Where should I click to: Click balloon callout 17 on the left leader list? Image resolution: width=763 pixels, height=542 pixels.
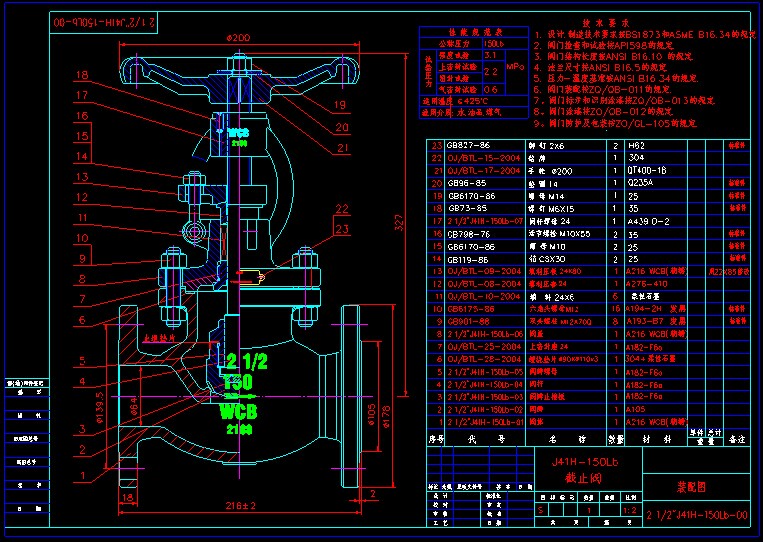click(x=82, y=95)
